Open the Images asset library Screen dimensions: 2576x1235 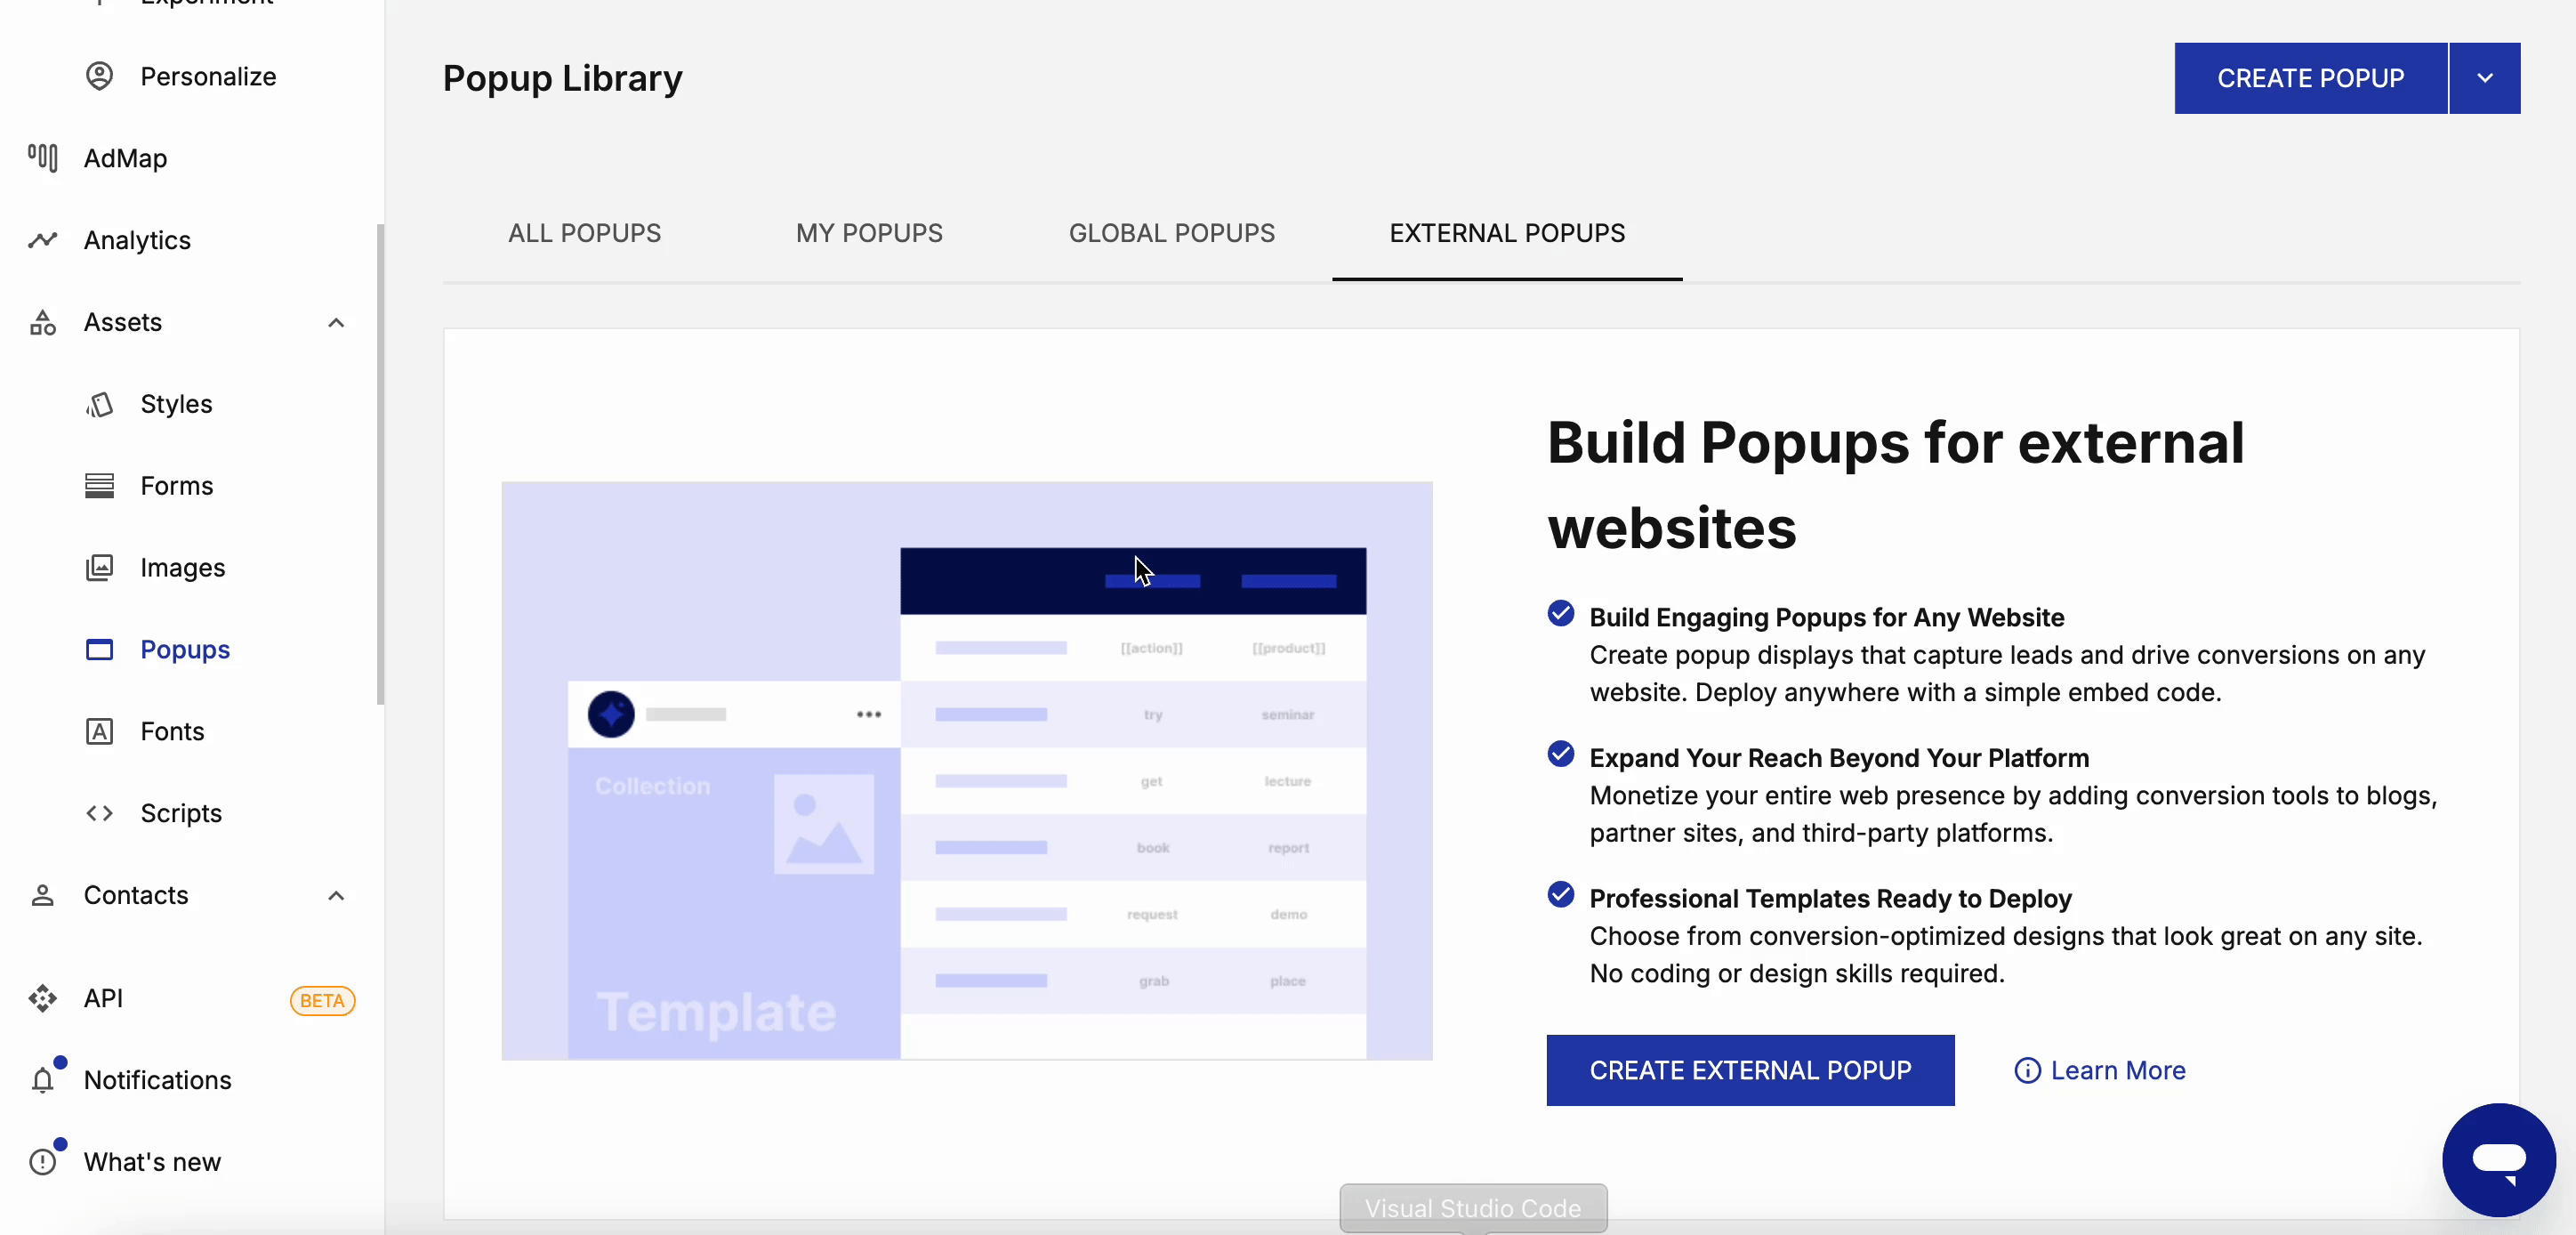coord(181,567)
